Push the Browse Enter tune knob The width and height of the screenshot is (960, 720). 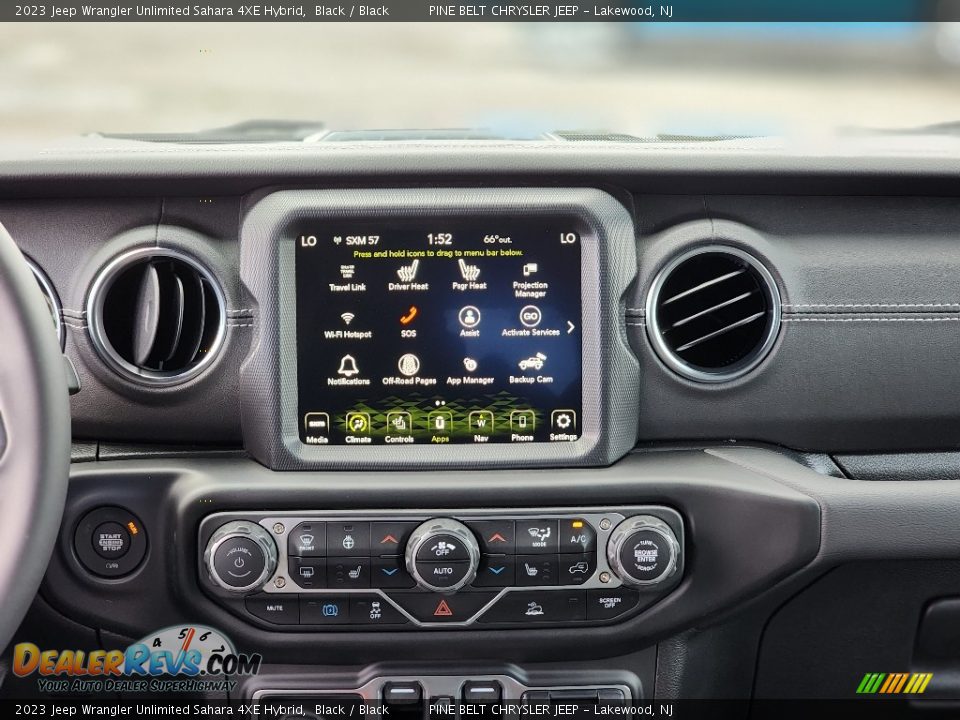point(645,554)
